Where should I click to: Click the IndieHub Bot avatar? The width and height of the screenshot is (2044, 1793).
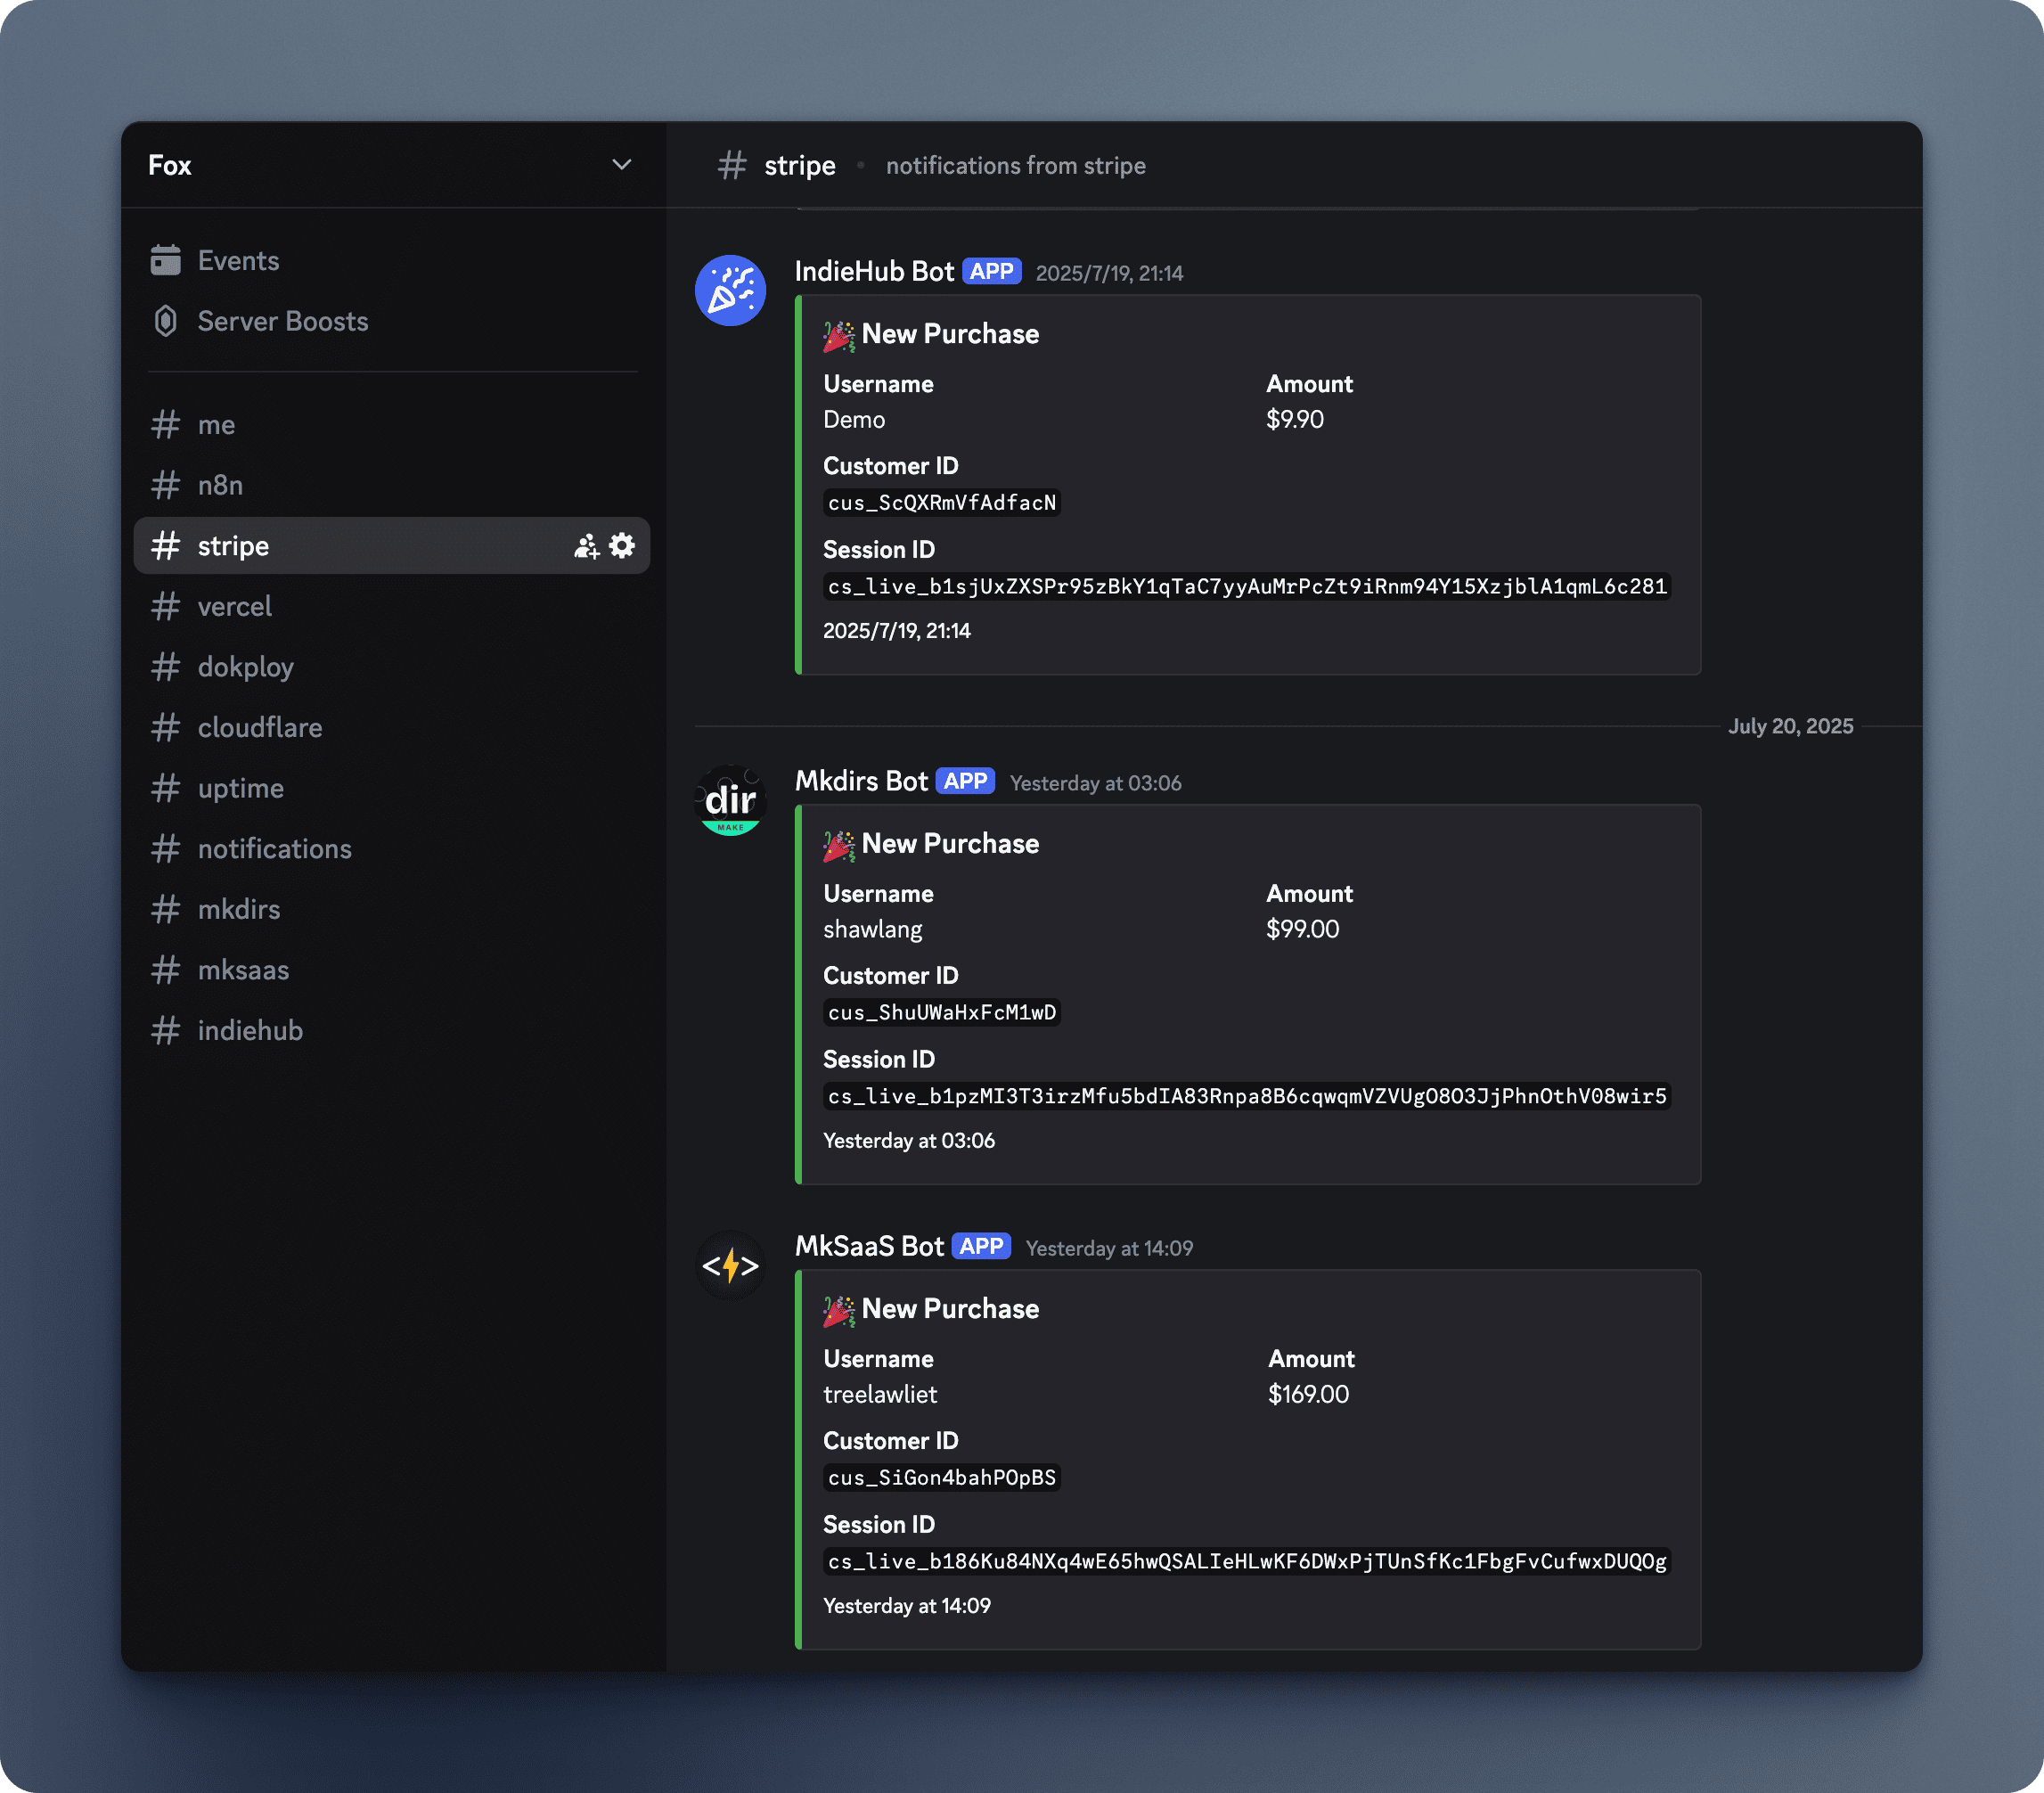(x=730, y=290)
